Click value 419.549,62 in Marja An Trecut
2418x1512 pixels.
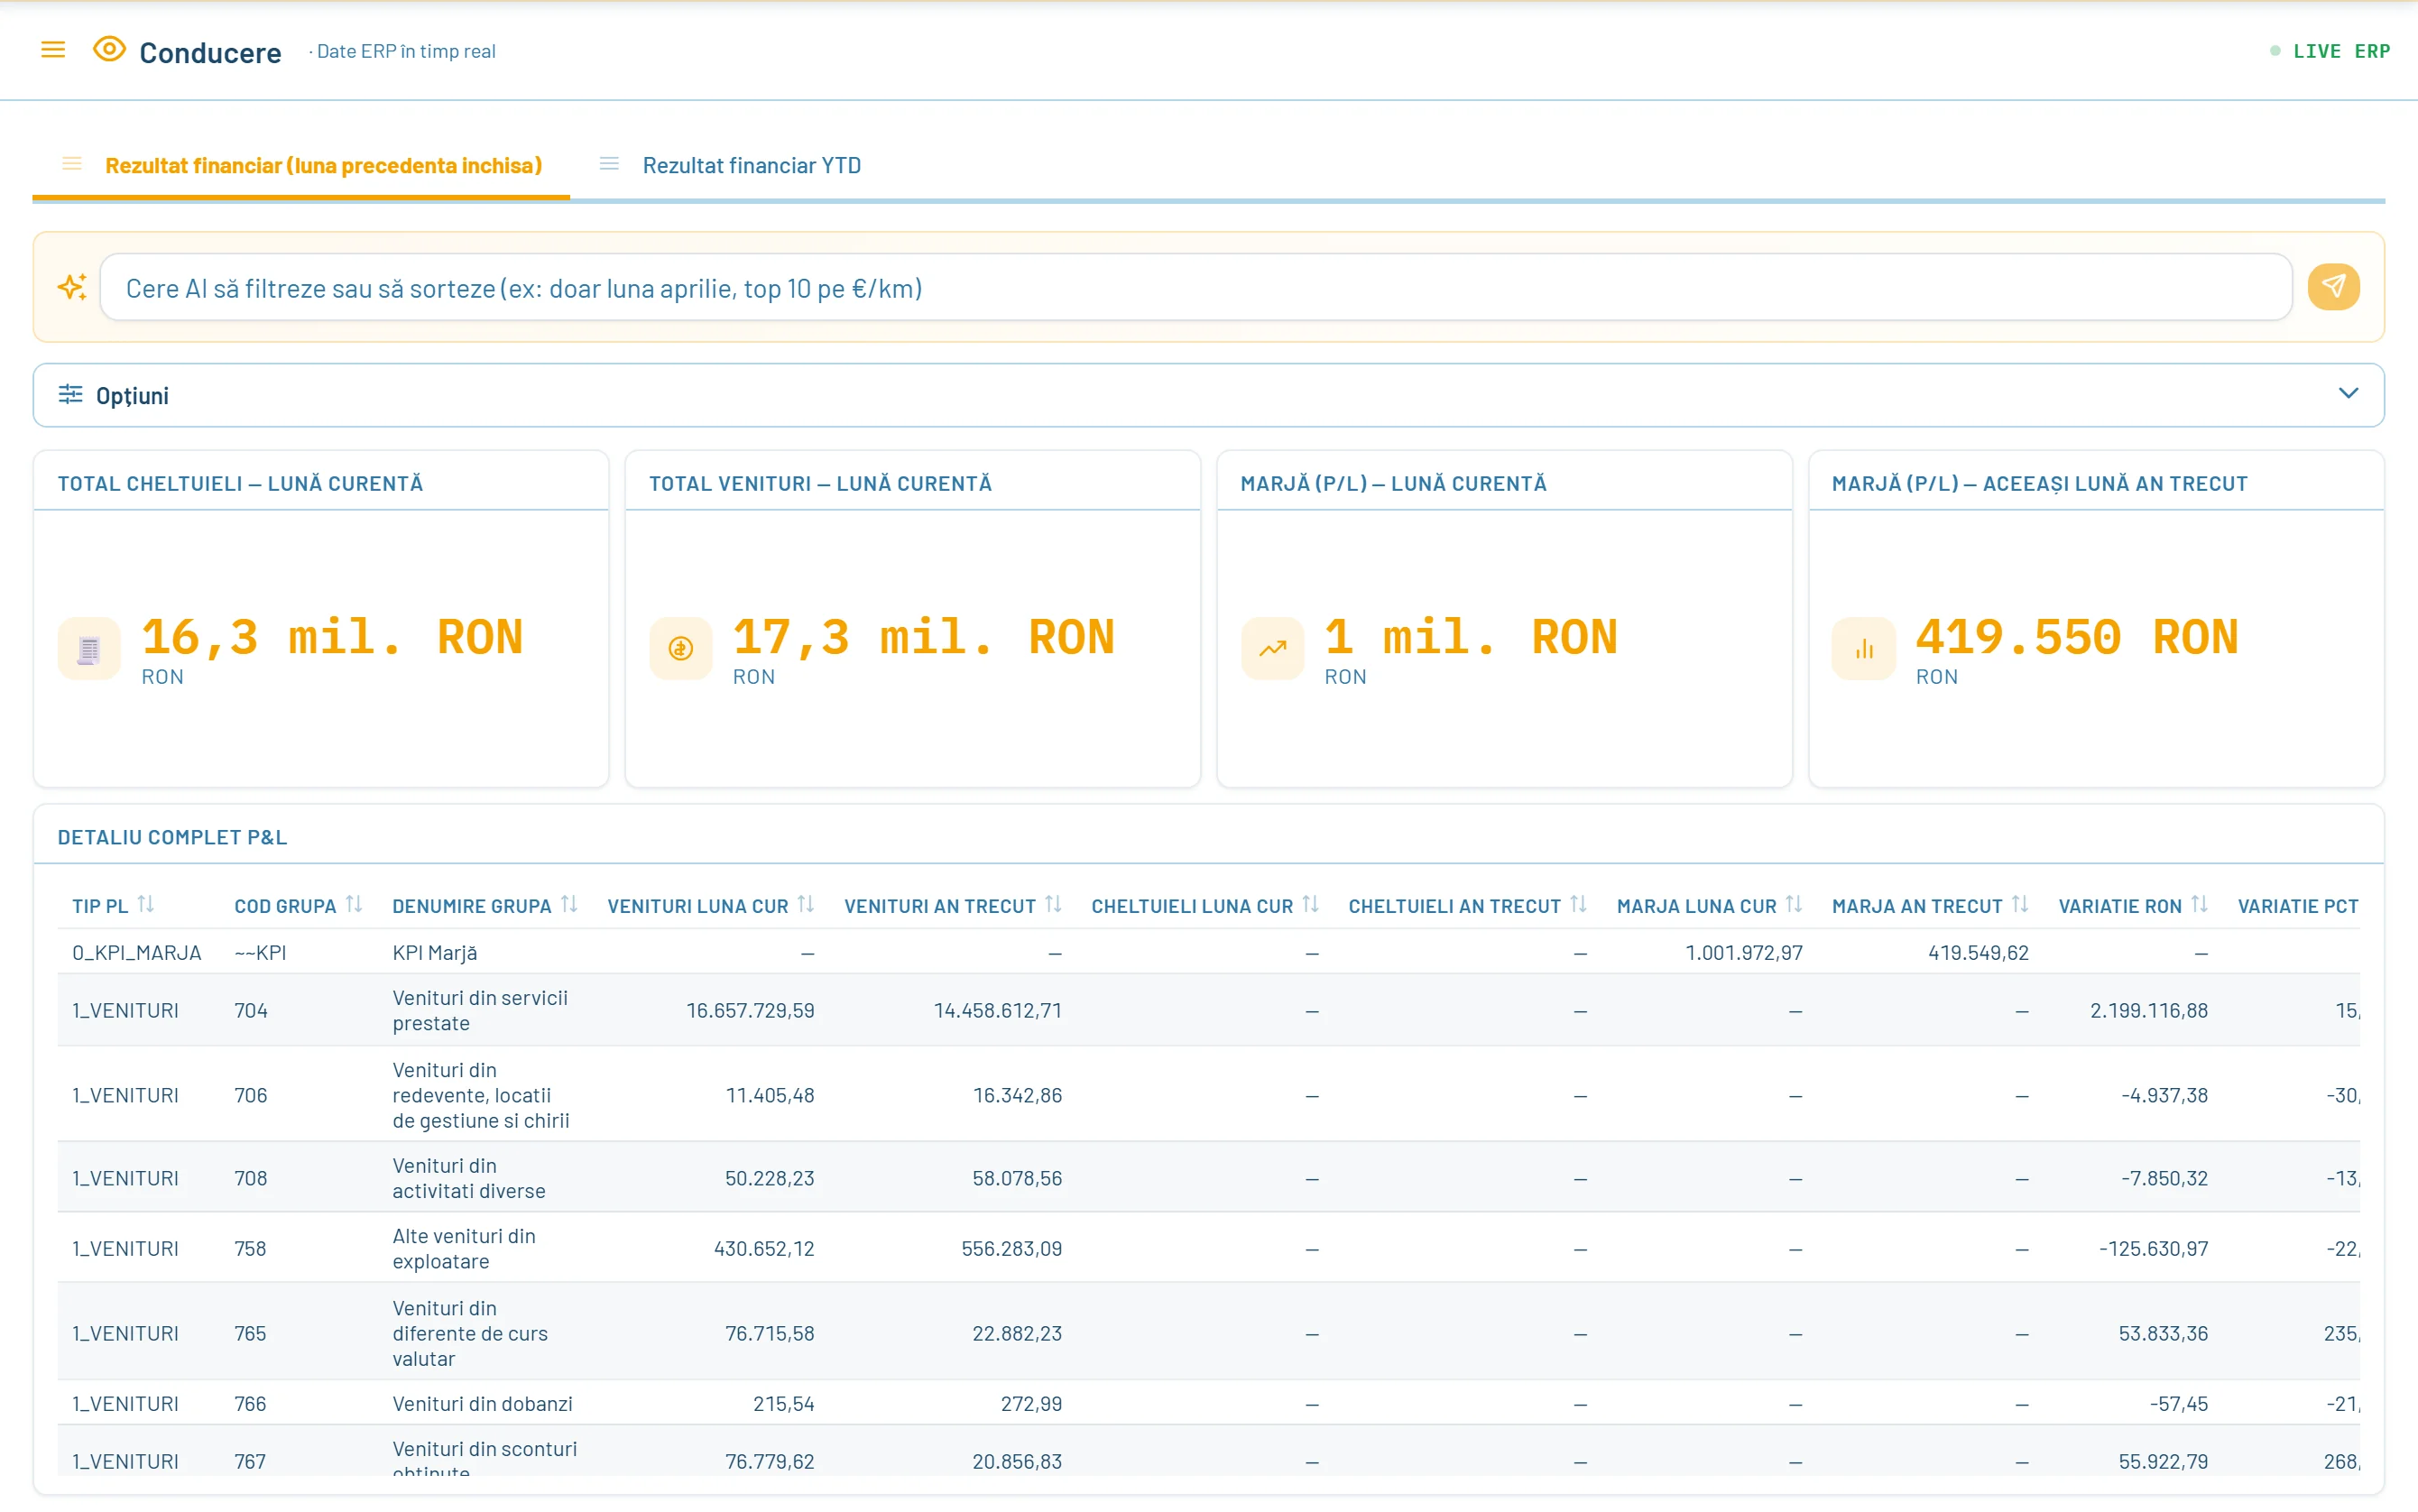click(x=1978, y=953)
